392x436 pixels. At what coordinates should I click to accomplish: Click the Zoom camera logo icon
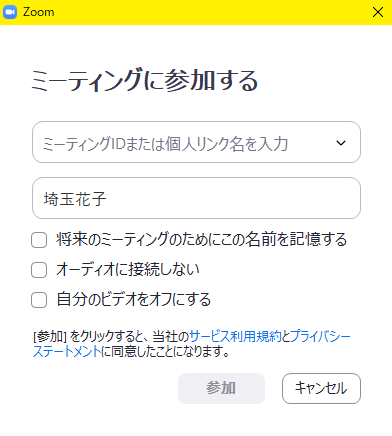(10, 12)
